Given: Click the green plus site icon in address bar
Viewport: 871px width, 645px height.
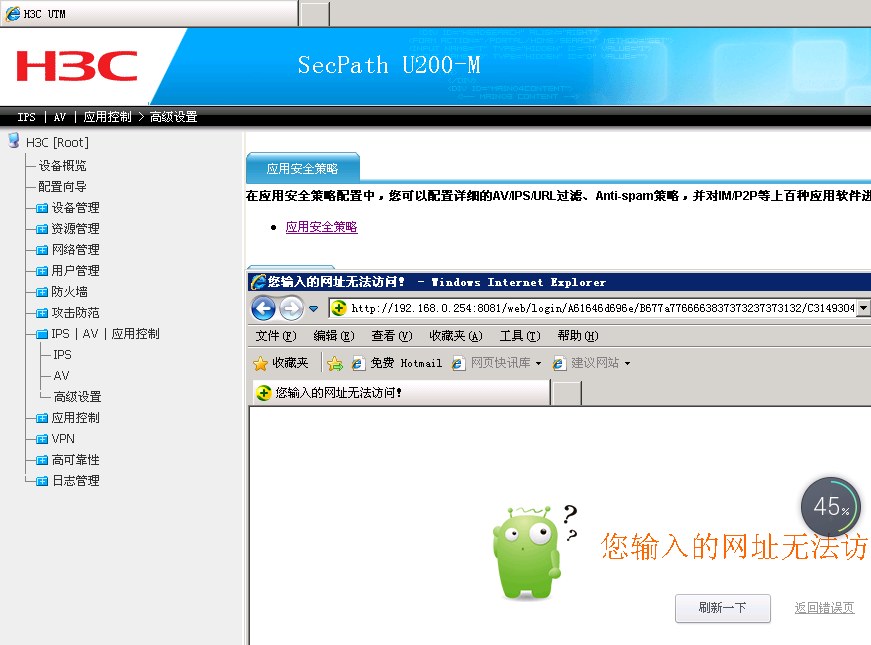Looking at the screenshot, I should (339, 308).
